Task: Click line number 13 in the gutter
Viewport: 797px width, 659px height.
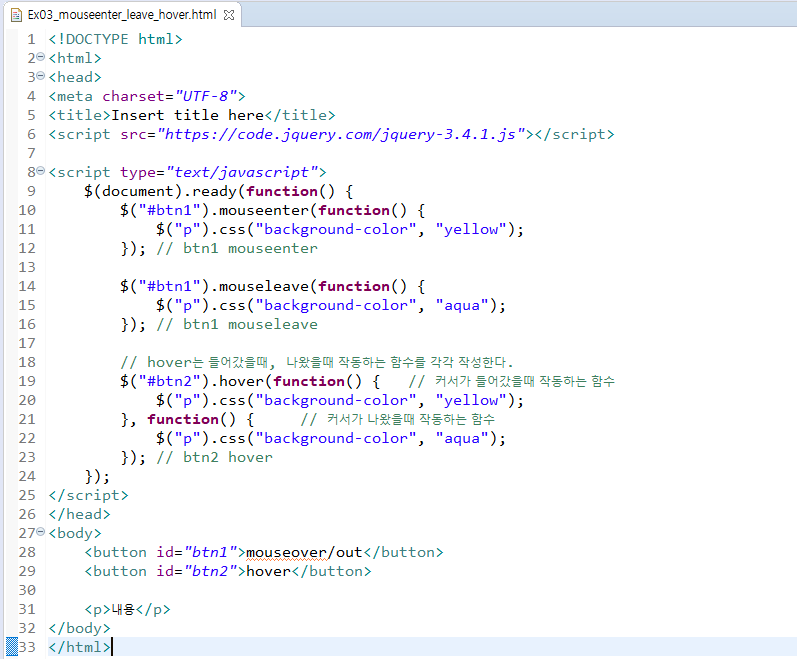Action: click(x=27, y=267)
